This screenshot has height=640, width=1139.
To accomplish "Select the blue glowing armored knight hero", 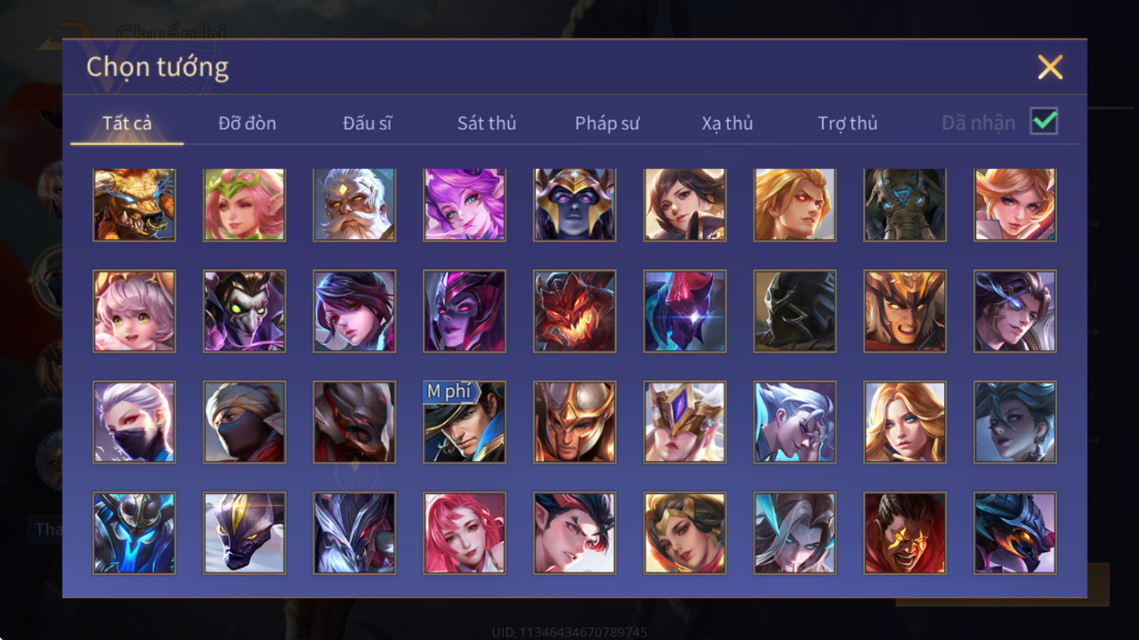I will pyautogui.click(x=134, y=533).
